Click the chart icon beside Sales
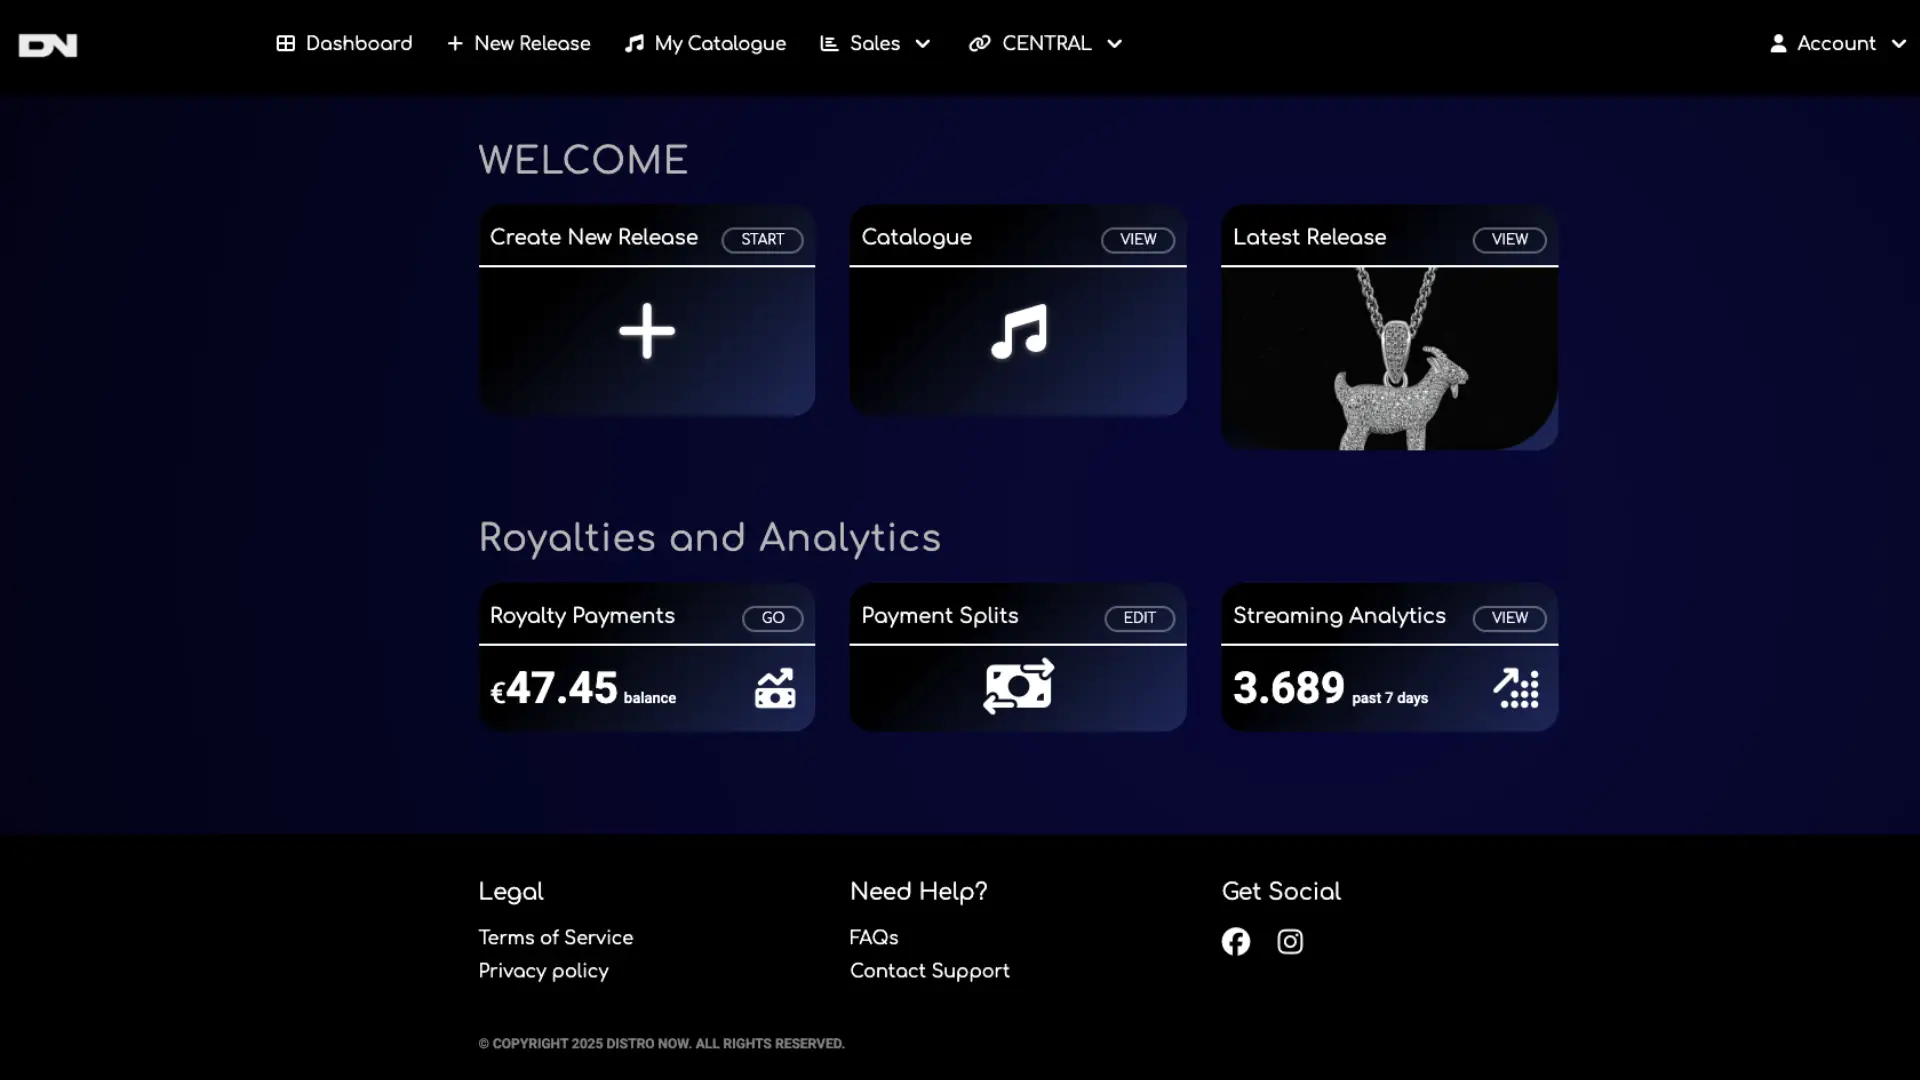The image size is (1920, 1080). [x=829, y=44]
